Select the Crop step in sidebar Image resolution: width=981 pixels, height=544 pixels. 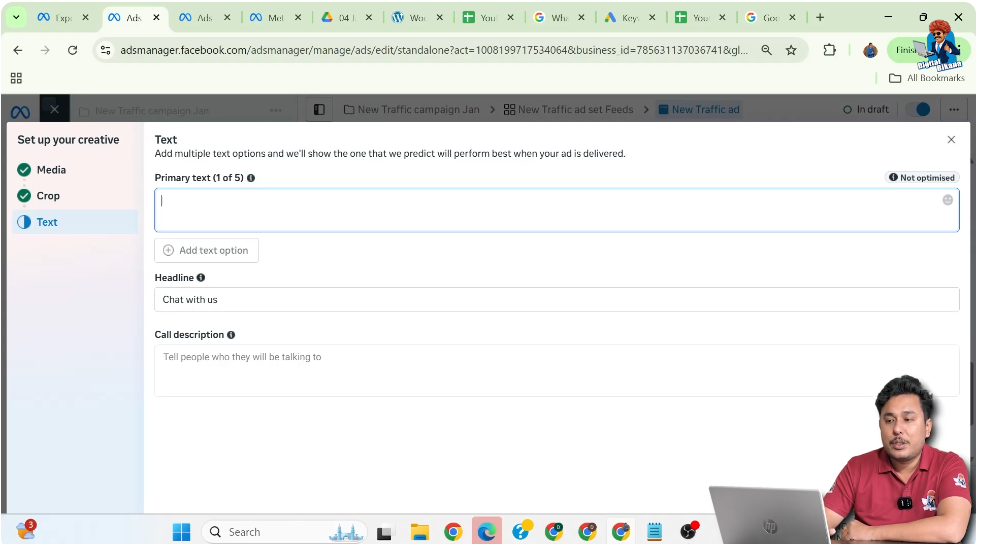[48, 196]
